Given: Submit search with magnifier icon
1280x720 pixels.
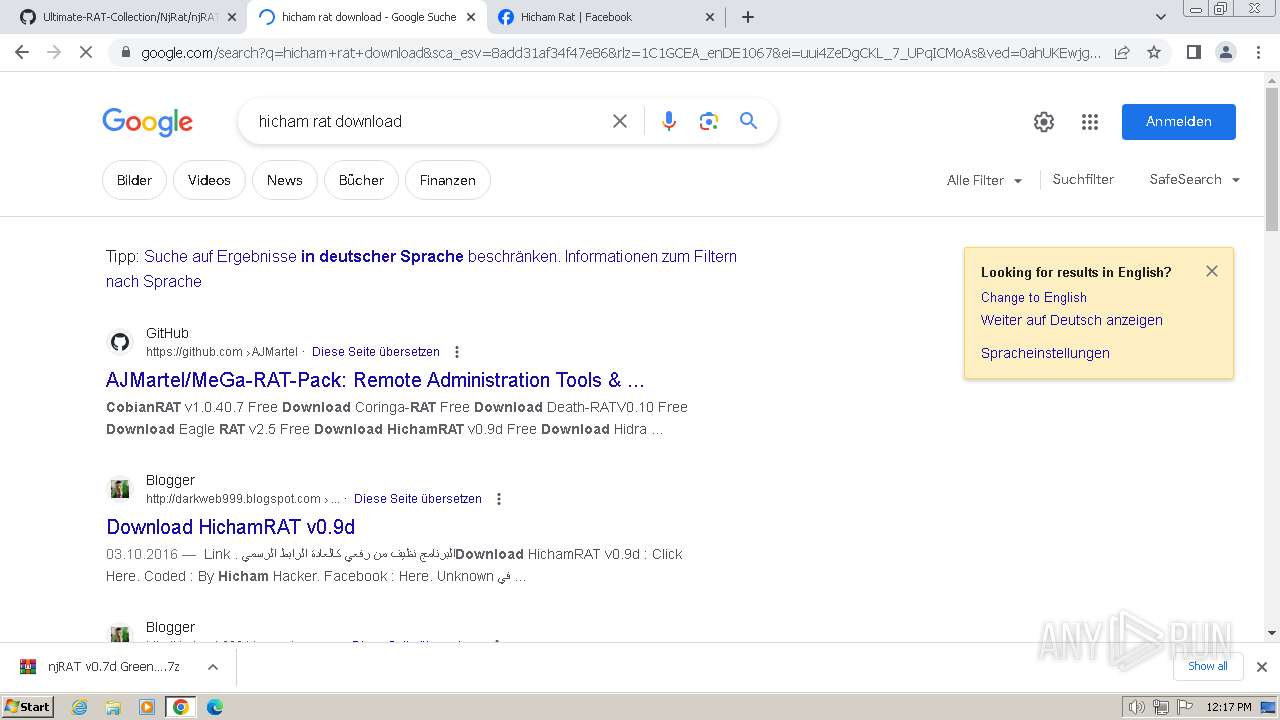Looking at the screenshot, I should (748, 121).
